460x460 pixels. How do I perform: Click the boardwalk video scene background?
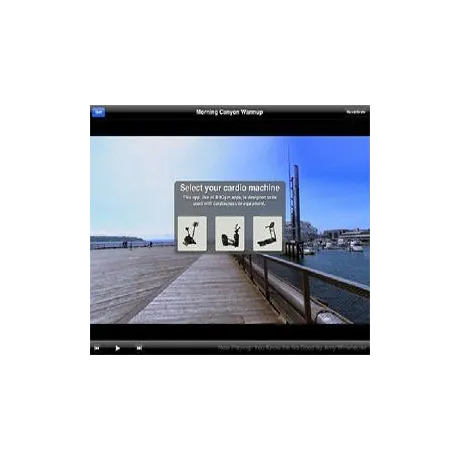[x=133, y=283]
